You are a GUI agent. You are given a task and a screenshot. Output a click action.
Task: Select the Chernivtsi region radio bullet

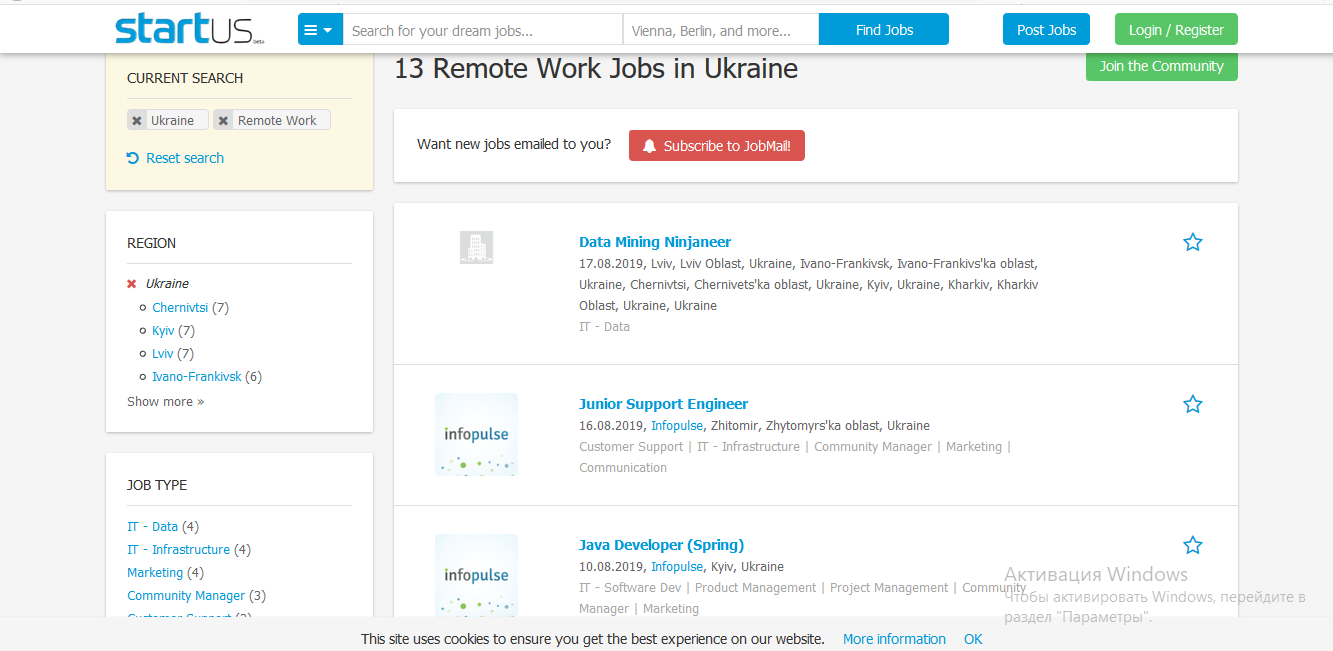[x=143, y=307]
